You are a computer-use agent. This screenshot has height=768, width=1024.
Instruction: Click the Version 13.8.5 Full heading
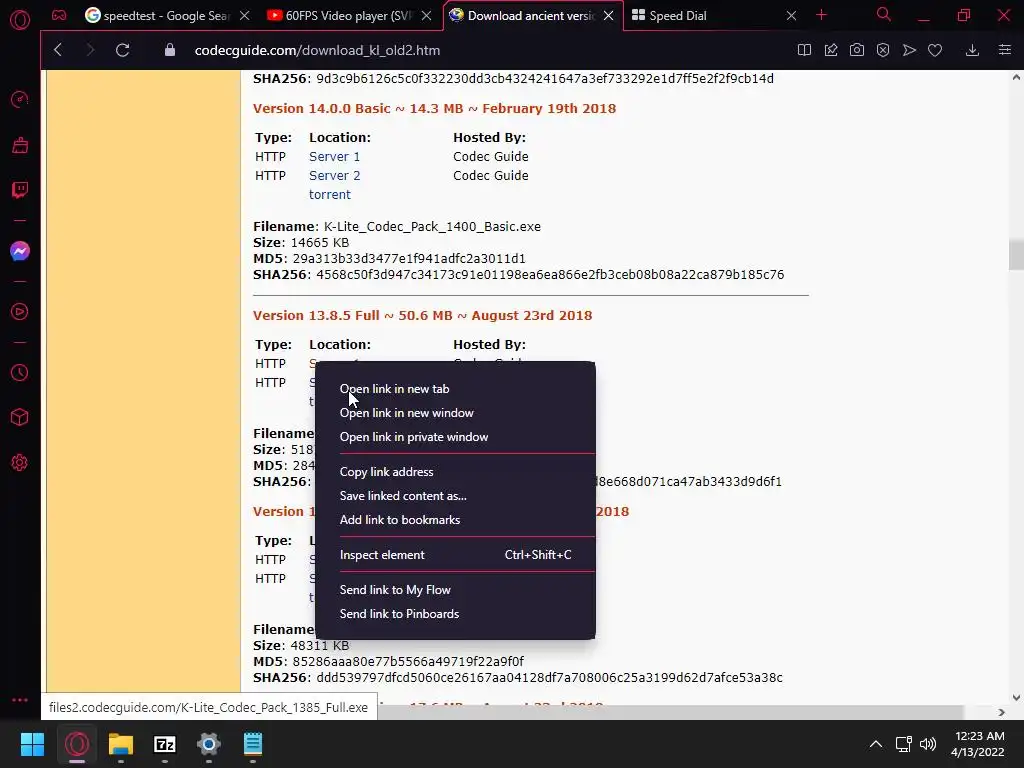coord(423,315)
